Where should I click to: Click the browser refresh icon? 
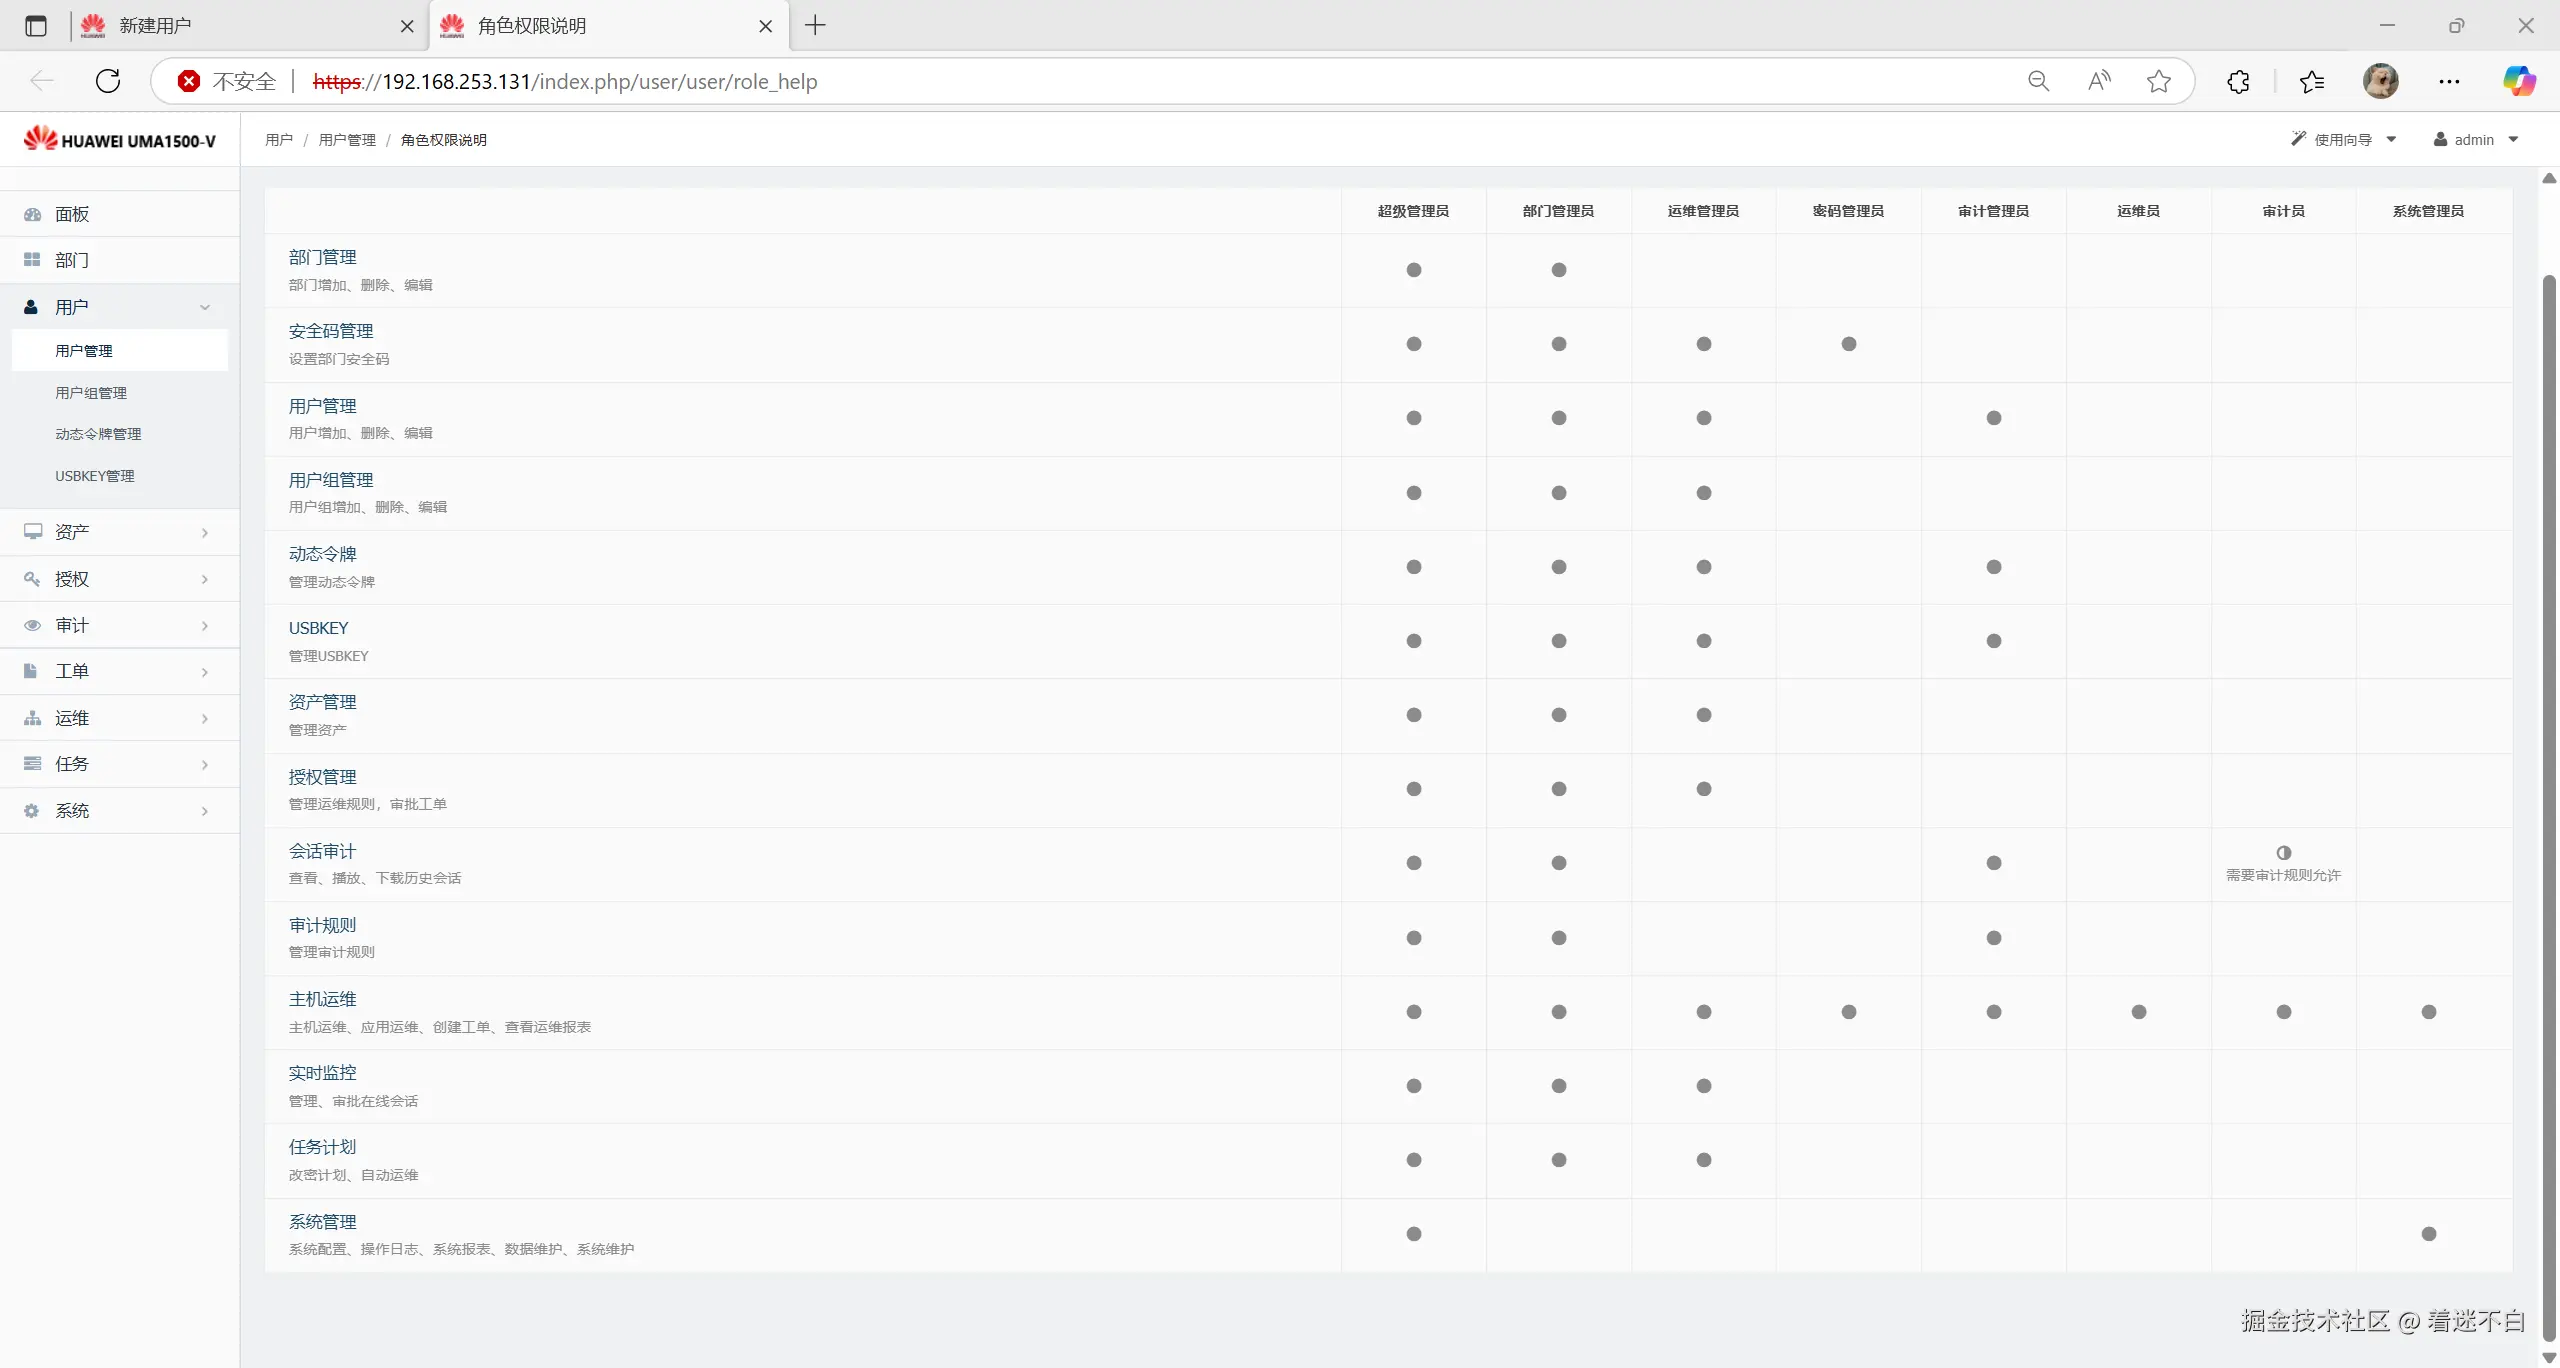(x=108, y=81)
